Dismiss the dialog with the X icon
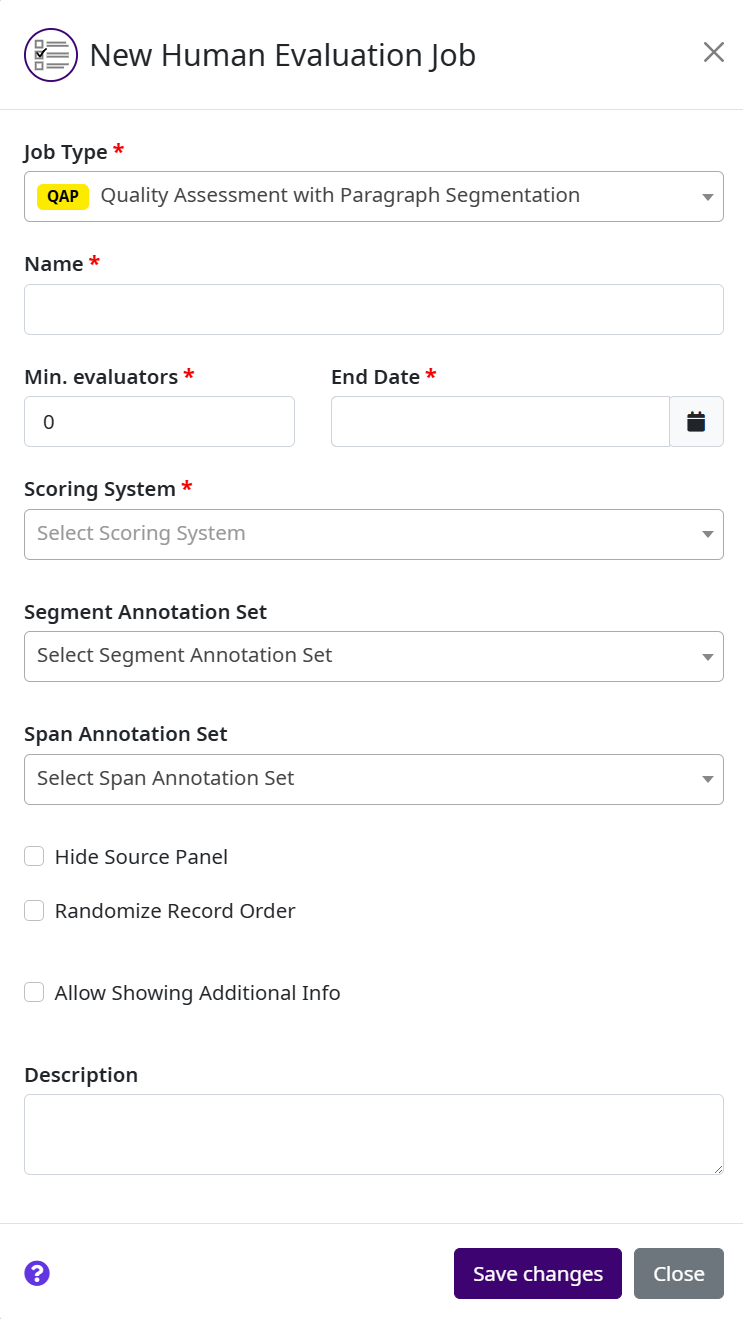The width and height of the screenshot is (743, 1319). 713,53
